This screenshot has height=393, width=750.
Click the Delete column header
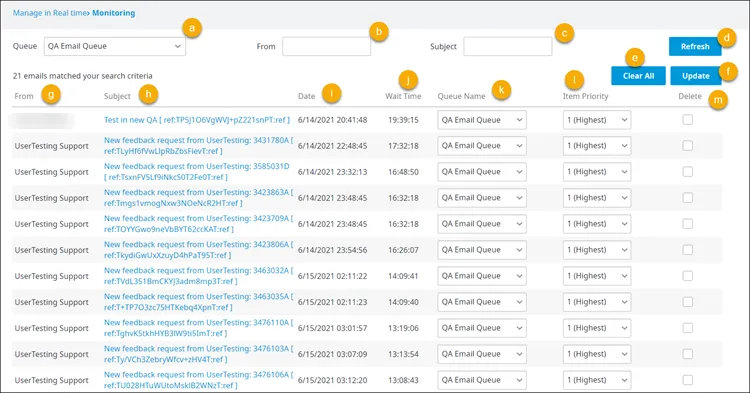690,96
